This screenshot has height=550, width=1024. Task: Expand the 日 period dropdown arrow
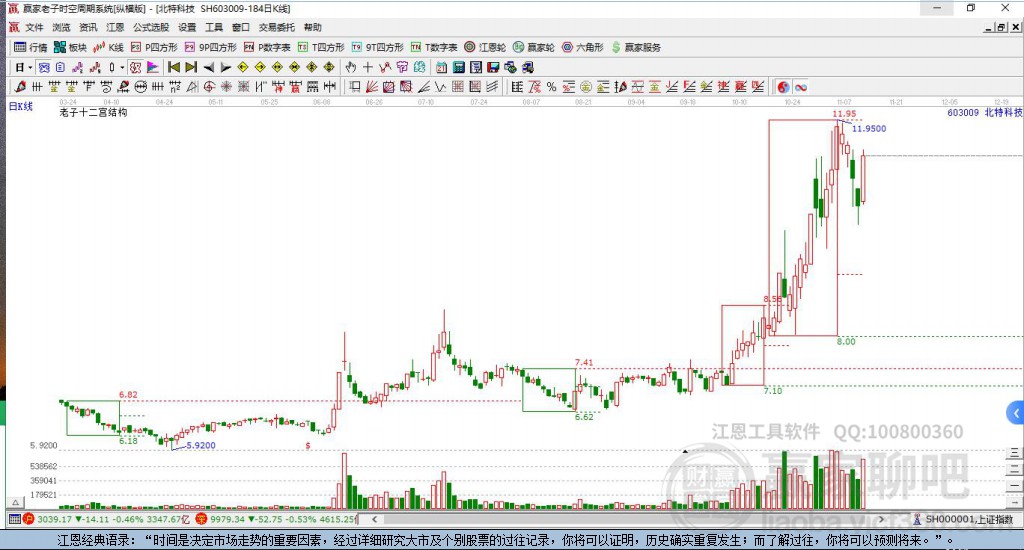click(x=30, y=67)
